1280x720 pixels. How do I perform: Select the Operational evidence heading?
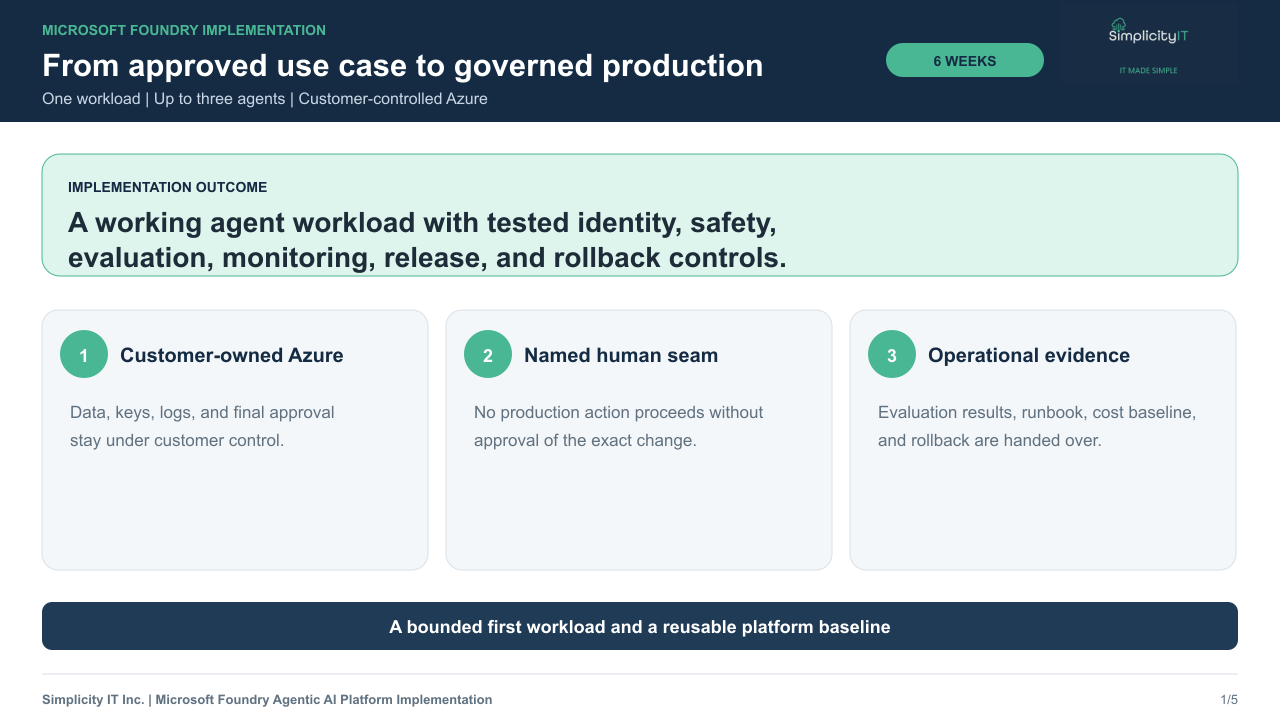tap(1029, 355)
